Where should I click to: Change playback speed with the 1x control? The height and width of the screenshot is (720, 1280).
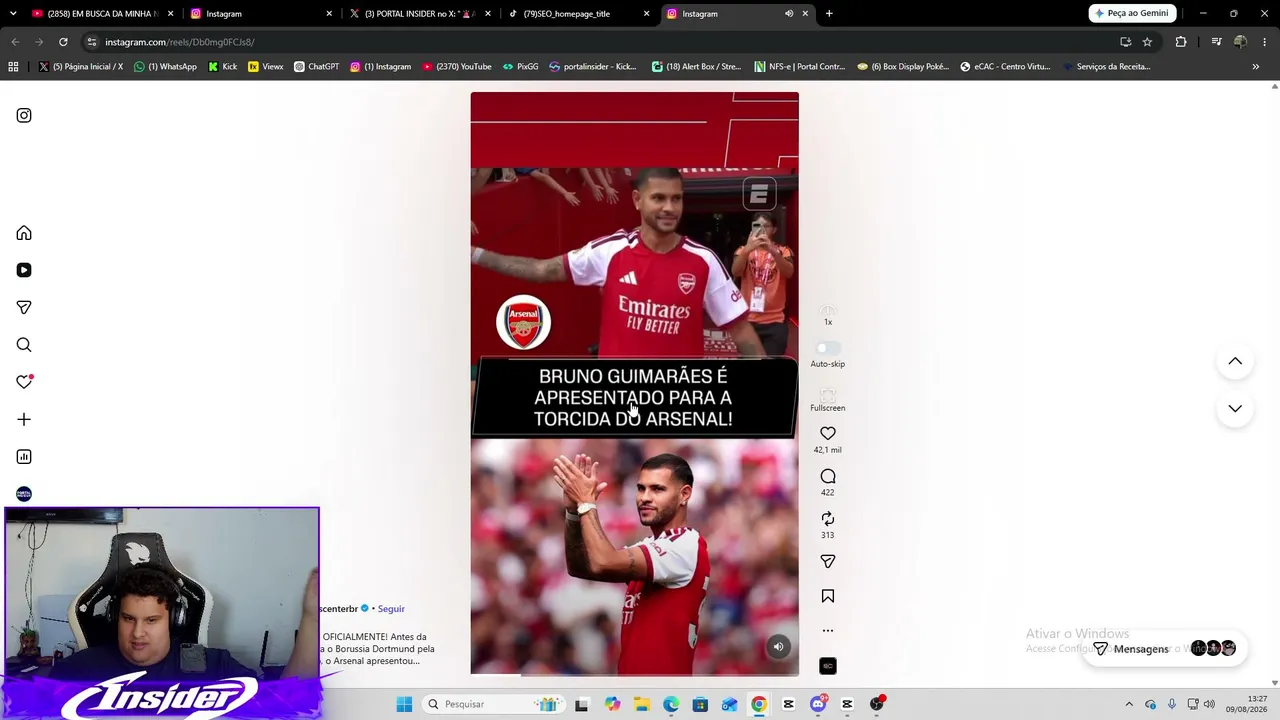(828, 316)
